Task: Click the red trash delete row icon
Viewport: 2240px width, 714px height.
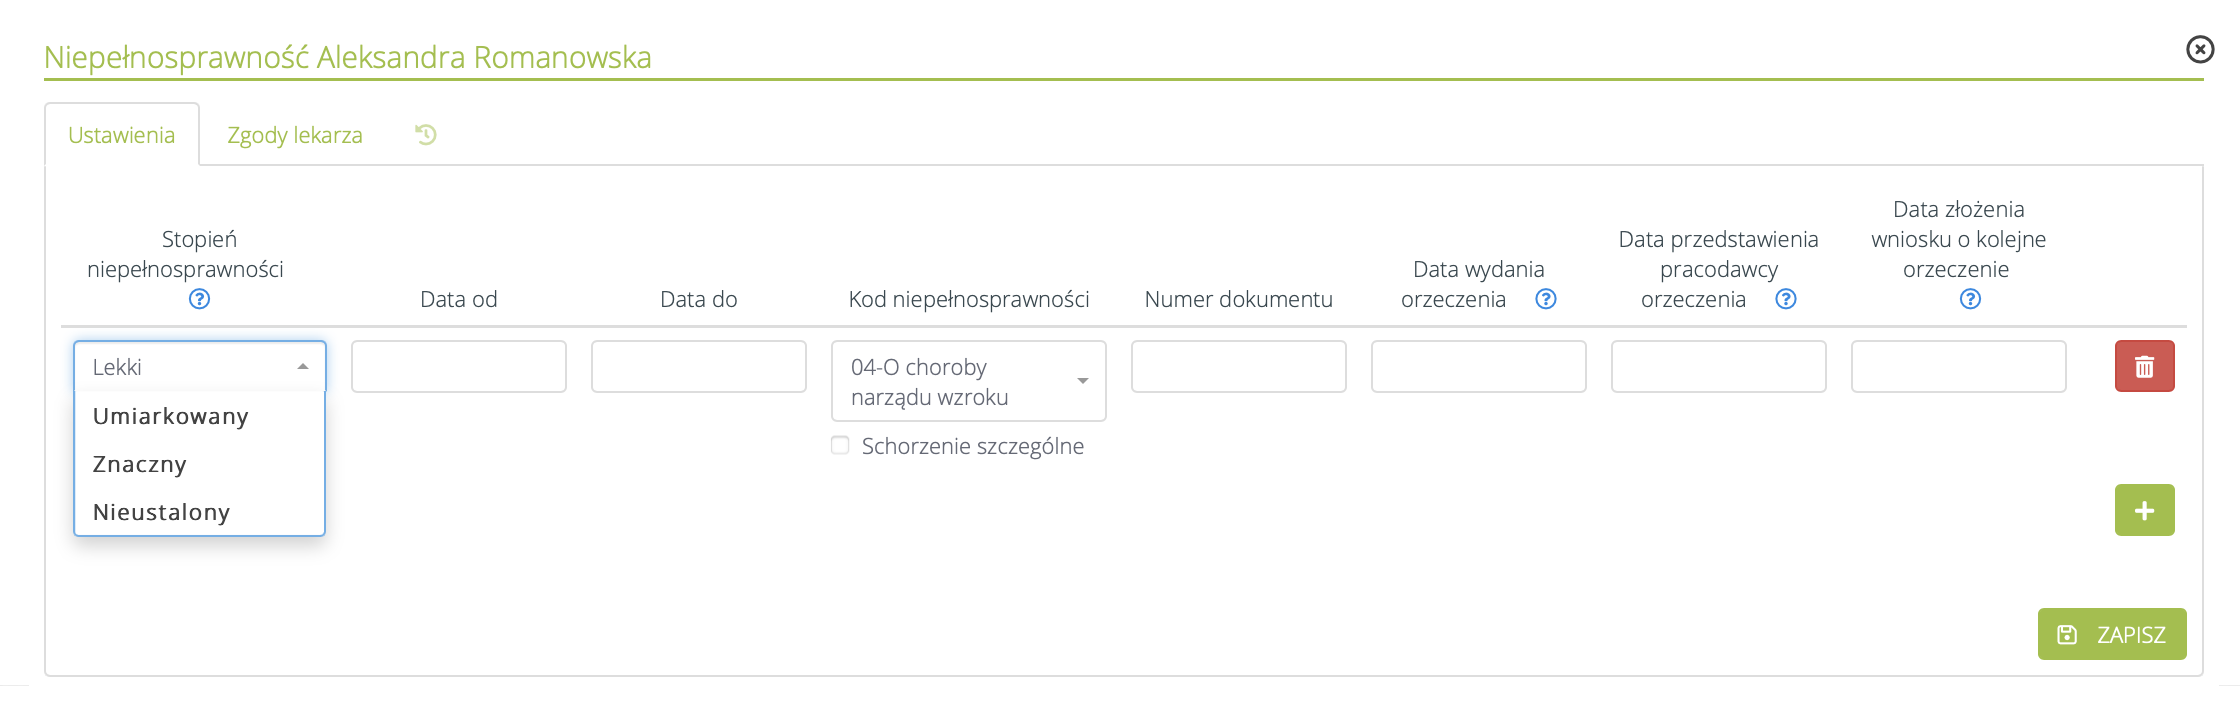Action: (x=2144, y=366)
